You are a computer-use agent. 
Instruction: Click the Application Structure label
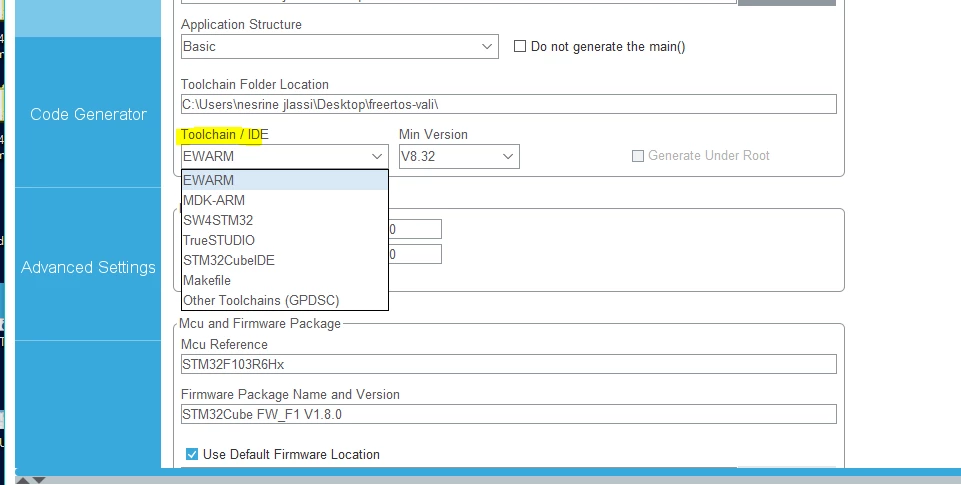coord(241,25)
